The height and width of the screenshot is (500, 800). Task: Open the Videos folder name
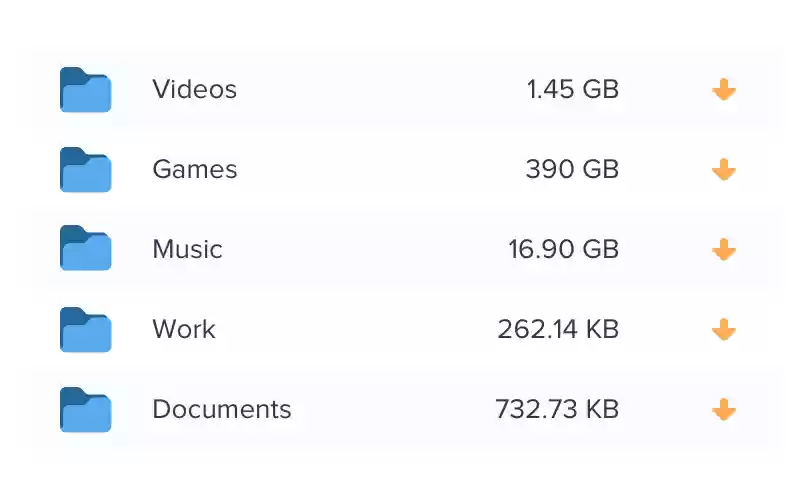pos(194,90)
